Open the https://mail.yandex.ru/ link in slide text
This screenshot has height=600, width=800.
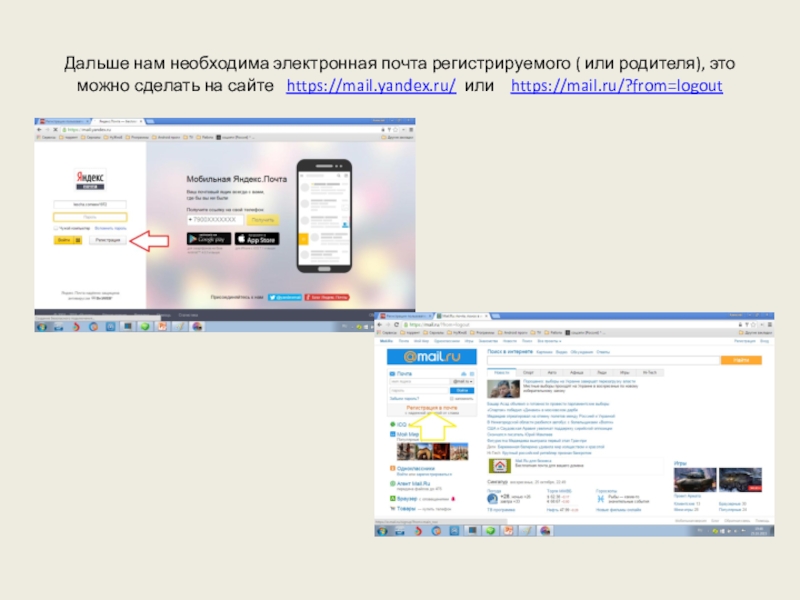click(371, 87)
